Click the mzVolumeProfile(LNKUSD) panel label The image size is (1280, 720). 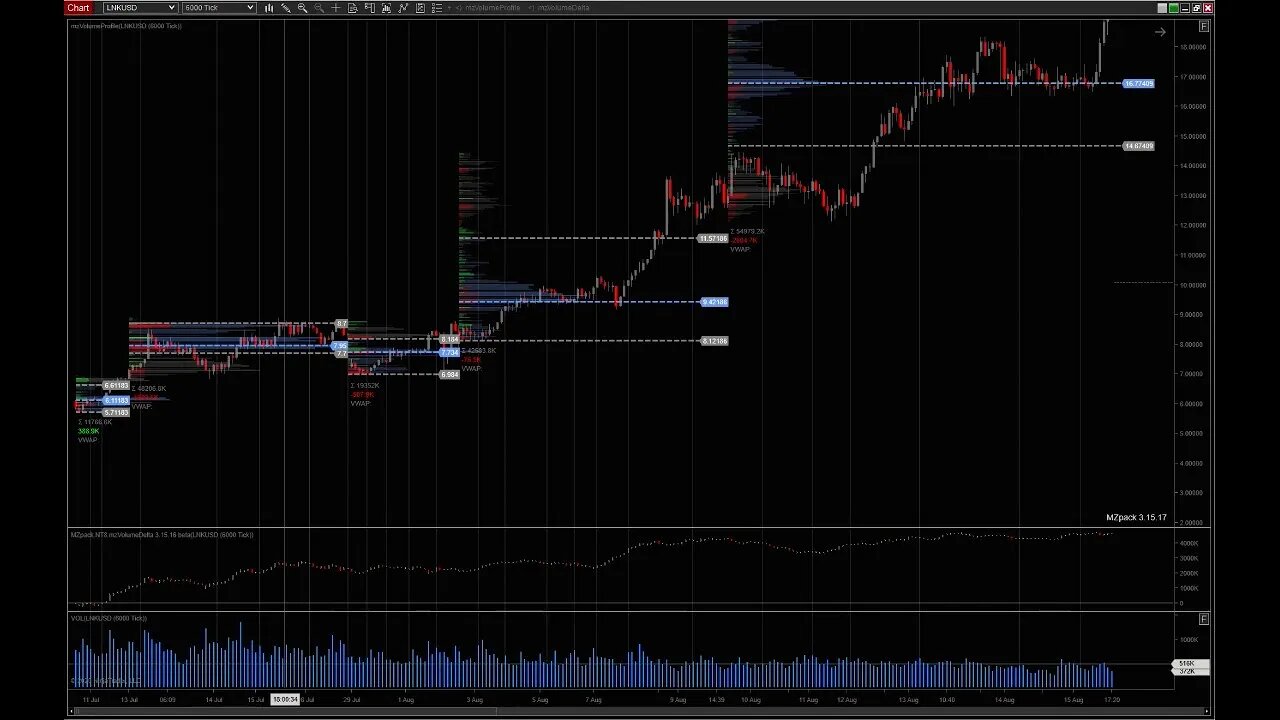(x=126, y=26)
